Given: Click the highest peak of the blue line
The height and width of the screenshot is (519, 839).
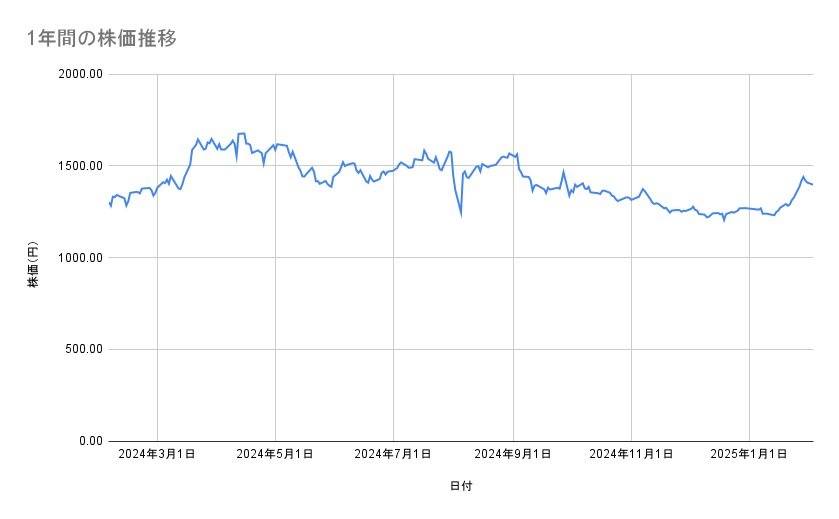Looking at the screenshot, I should pos(241,133).
